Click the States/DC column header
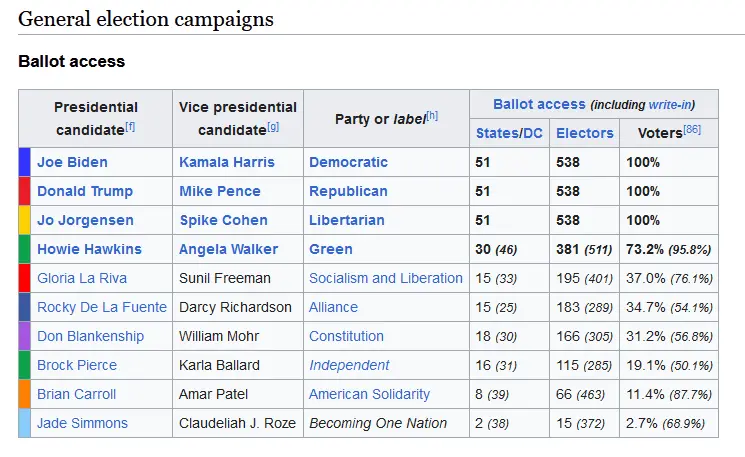 pyautogui.click(x=509, y=133)
